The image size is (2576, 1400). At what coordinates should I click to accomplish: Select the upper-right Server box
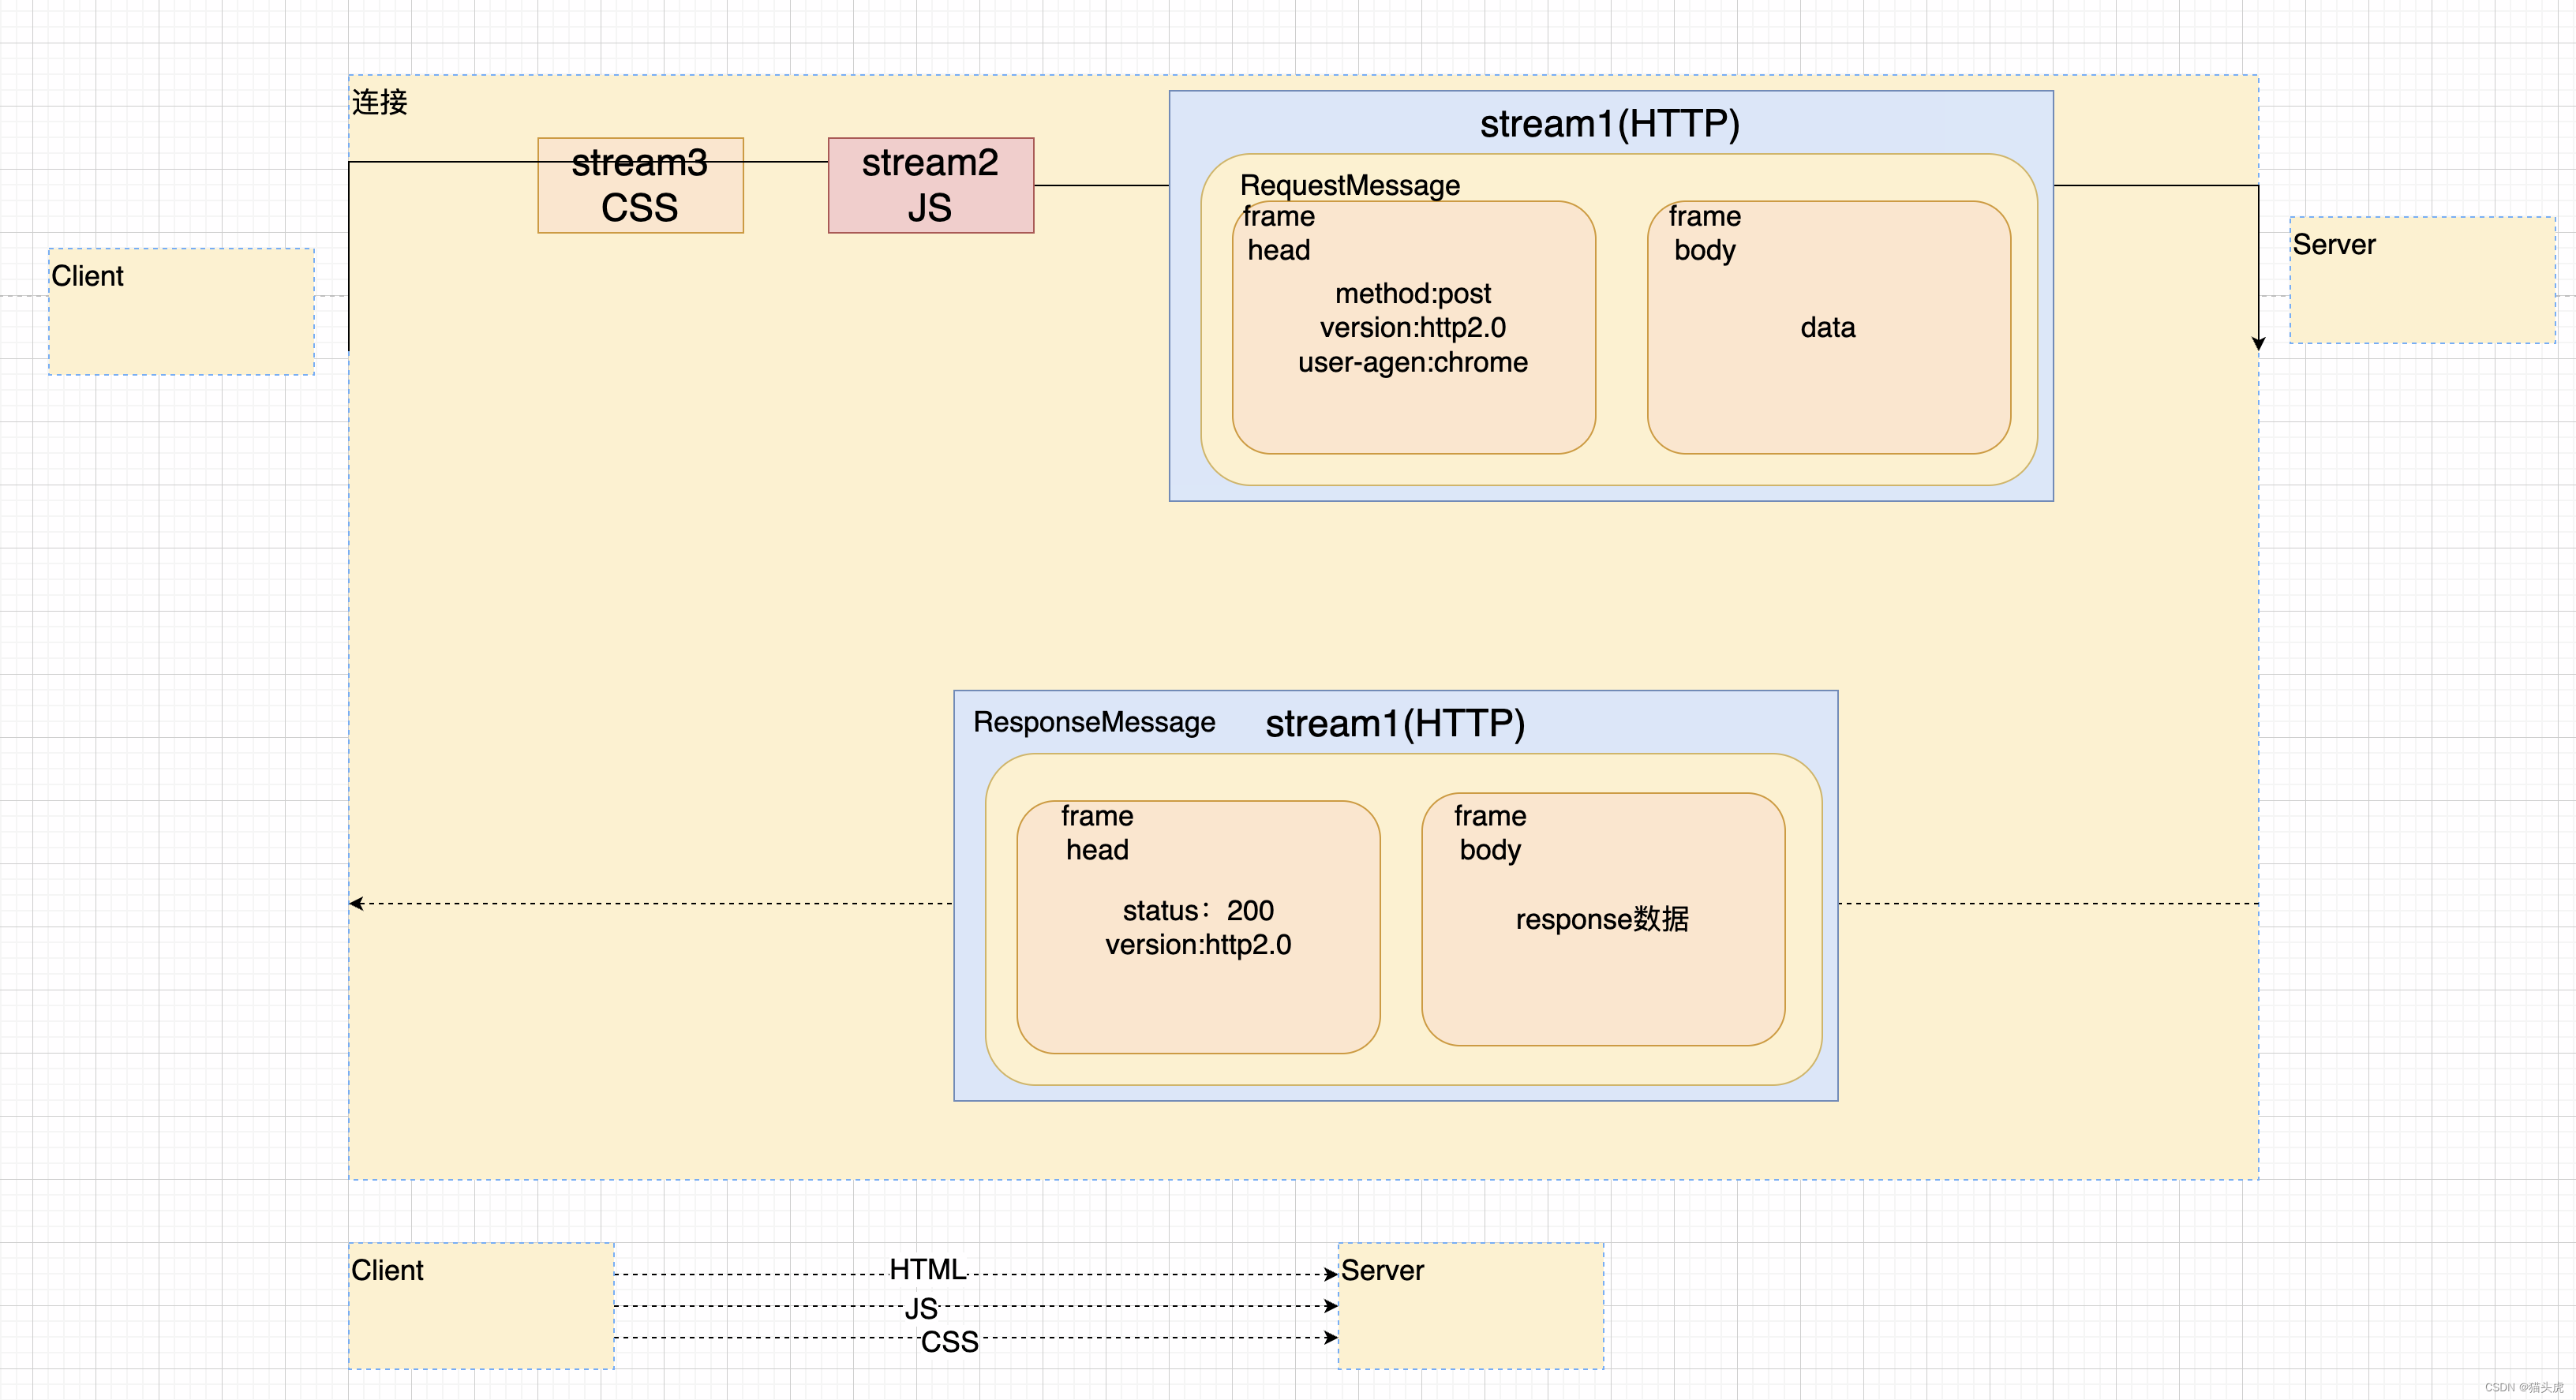point(2422,280)
